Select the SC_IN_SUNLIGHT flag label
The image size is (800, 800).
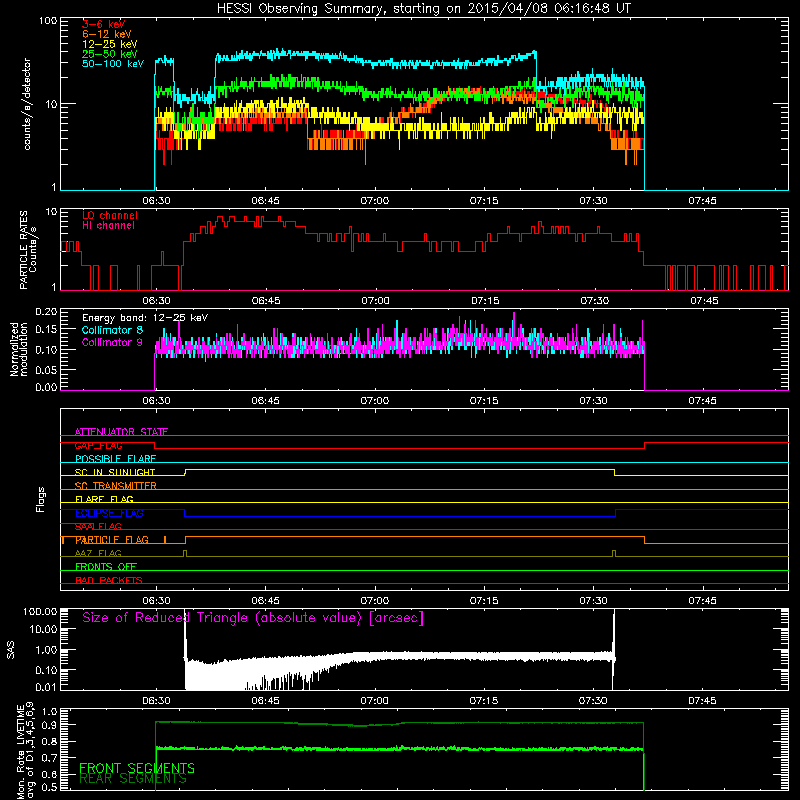[115, 472]
